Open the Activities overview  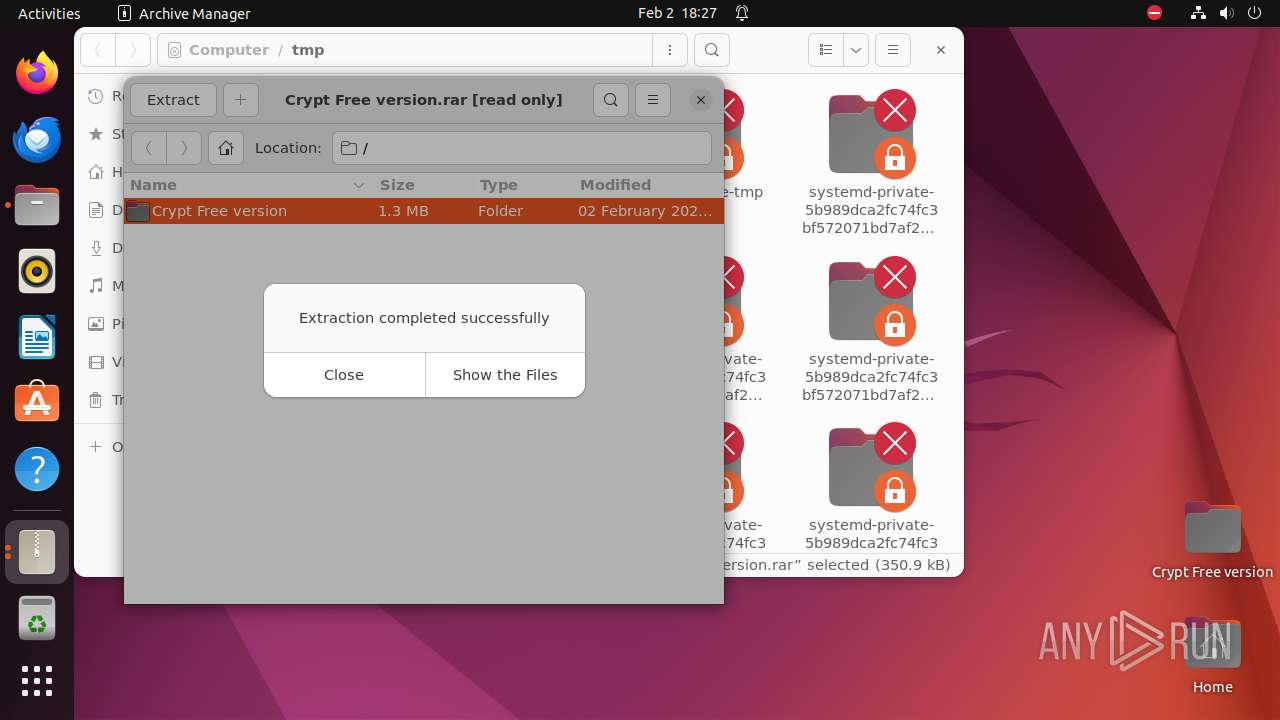pos(49,13)
